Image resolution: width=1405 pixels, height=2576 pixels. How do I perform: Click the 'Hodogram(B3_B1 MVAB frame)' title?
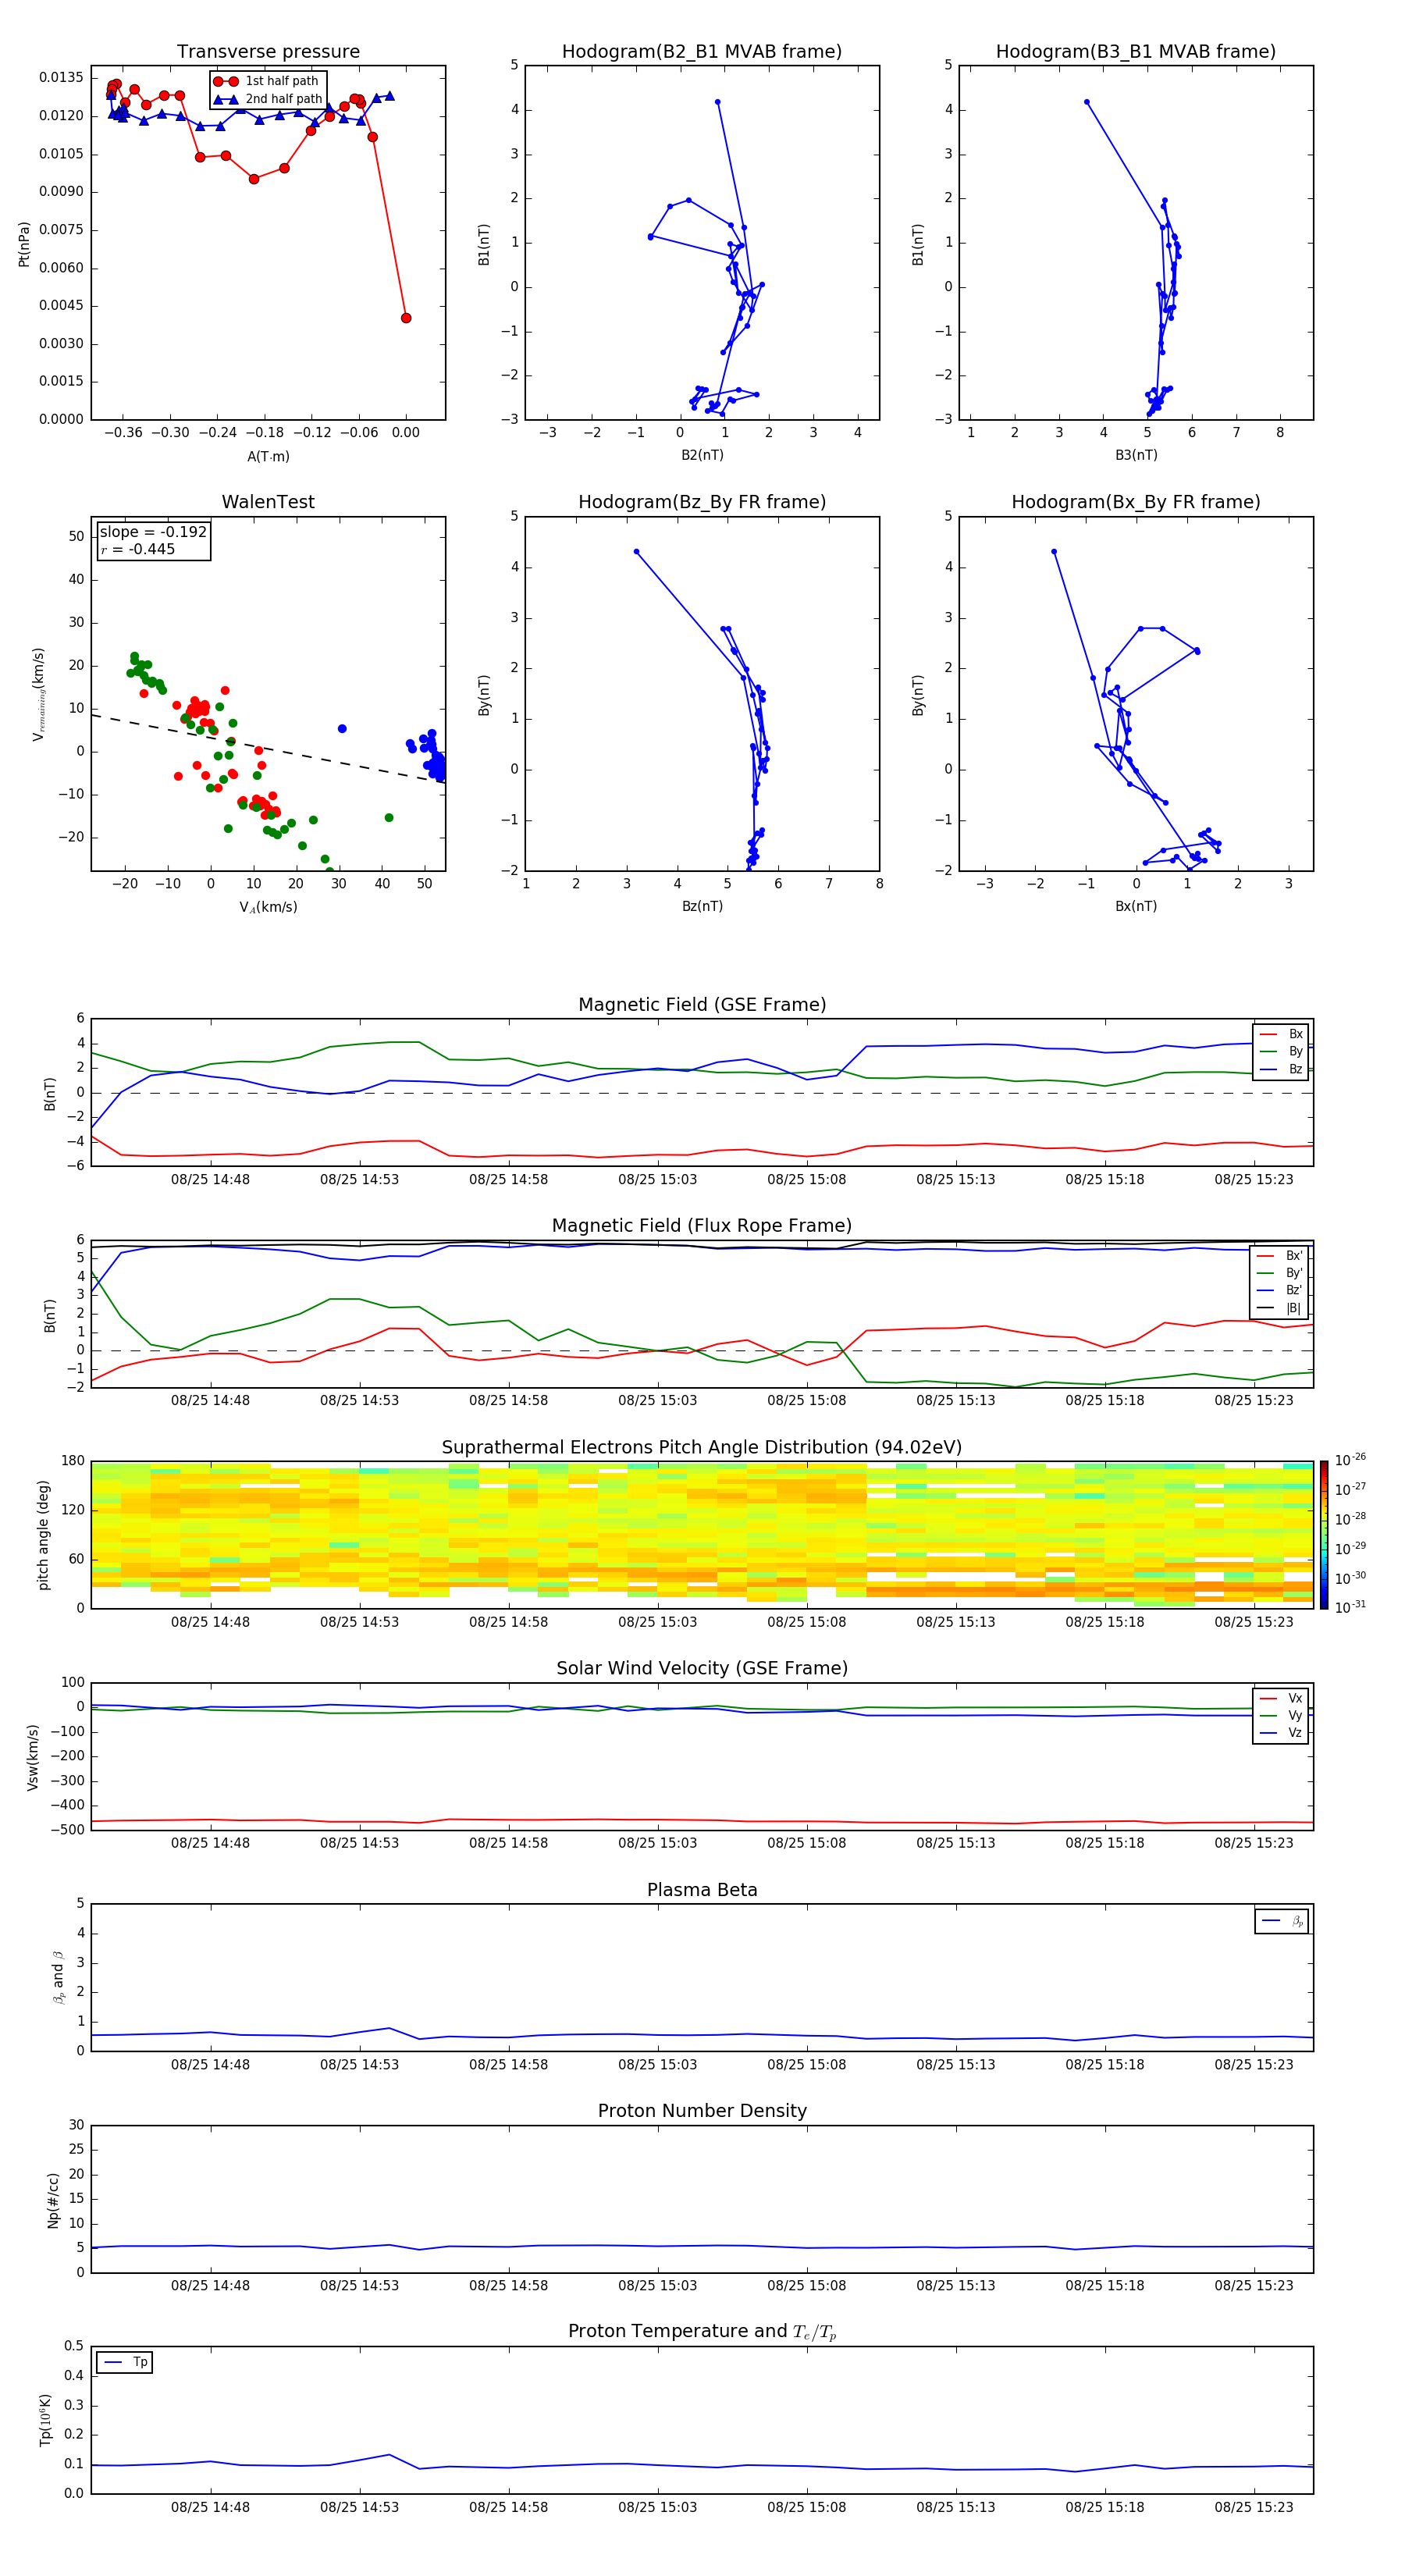[1136, 51]
